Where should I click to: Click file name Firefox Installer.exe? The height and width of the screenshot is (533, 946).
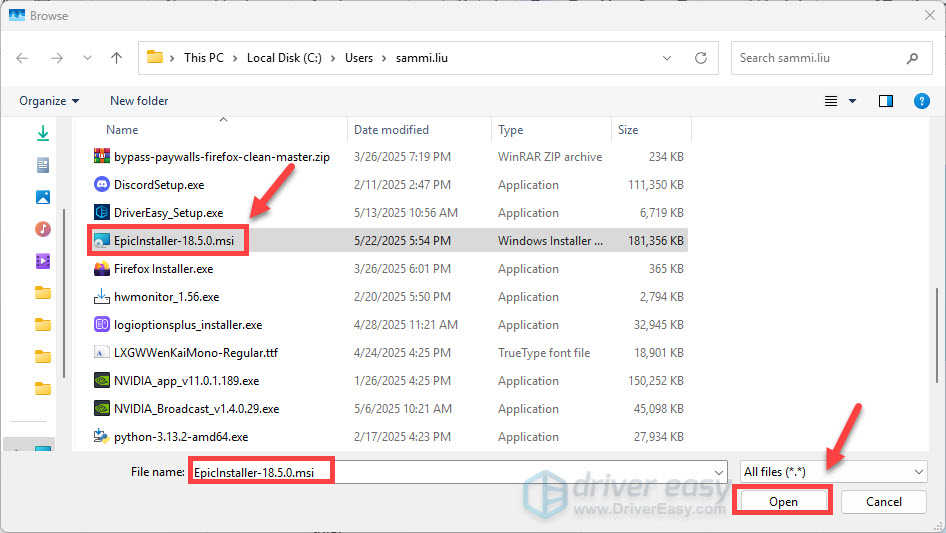pyautogui.click(x=163, y=269)
